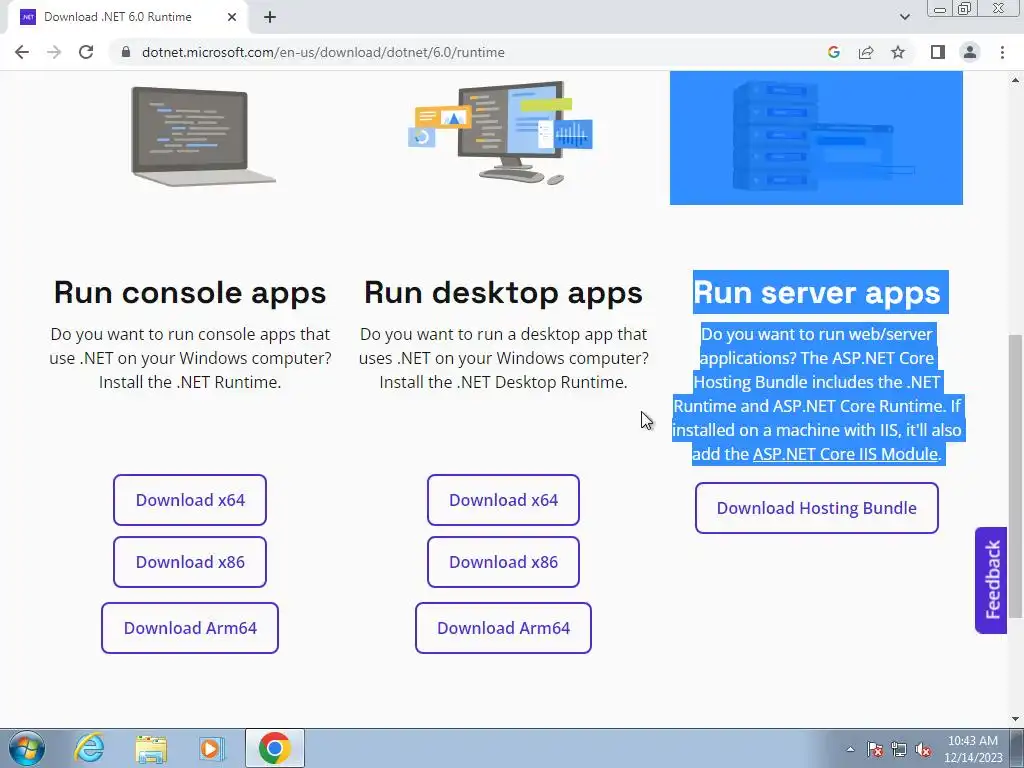Viewport: 1024px width, 768px height.
Task: Click the desktop monitor apps illustration
Action: tap(501, 133)
